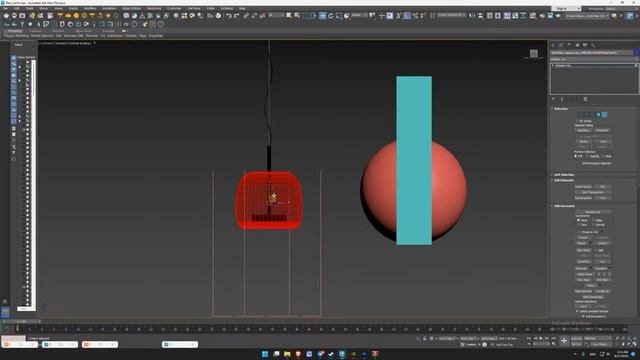This screenshot has width=640, height=360.
Task: Select the Polygon sub-object level icon
Action: (x=599, y=115)
